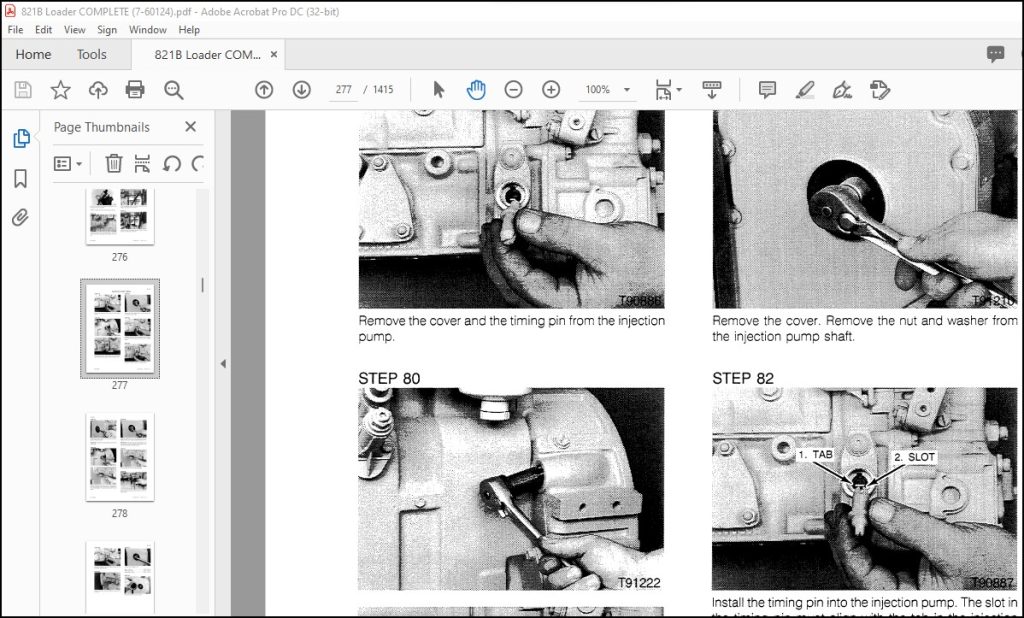The width and height of the screenshot is (1024, 618).
Task: Select the page 278 thumbnail
Action: pos(120,457)
